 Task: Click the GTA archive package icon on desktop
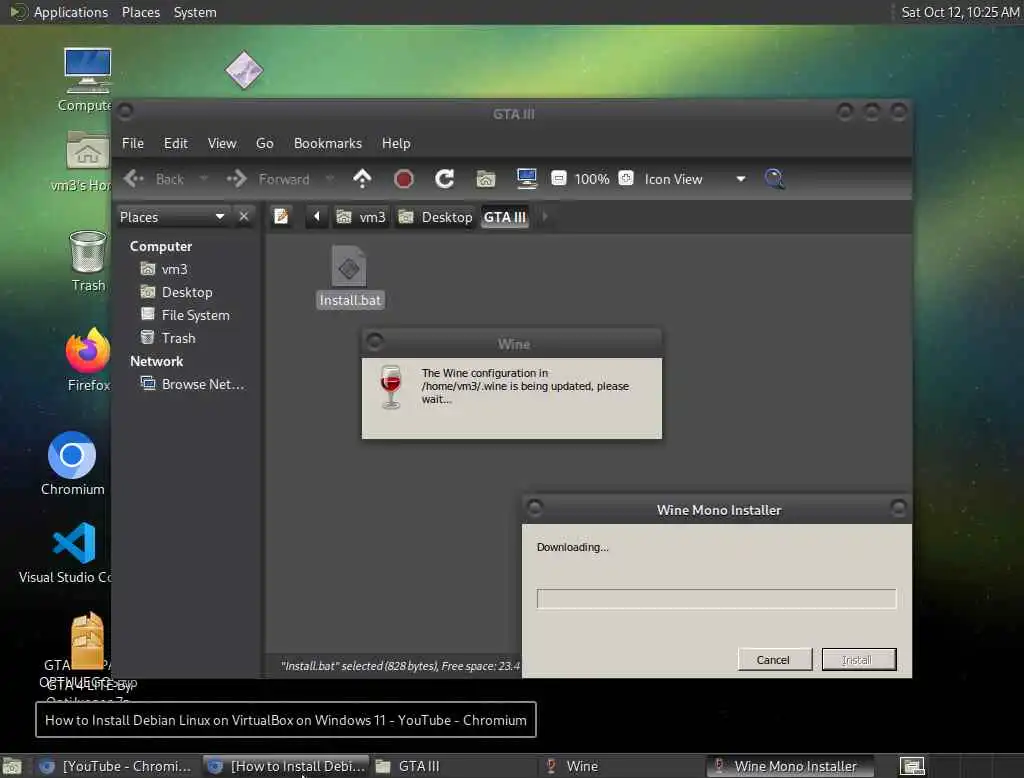[x=88, y=641]
